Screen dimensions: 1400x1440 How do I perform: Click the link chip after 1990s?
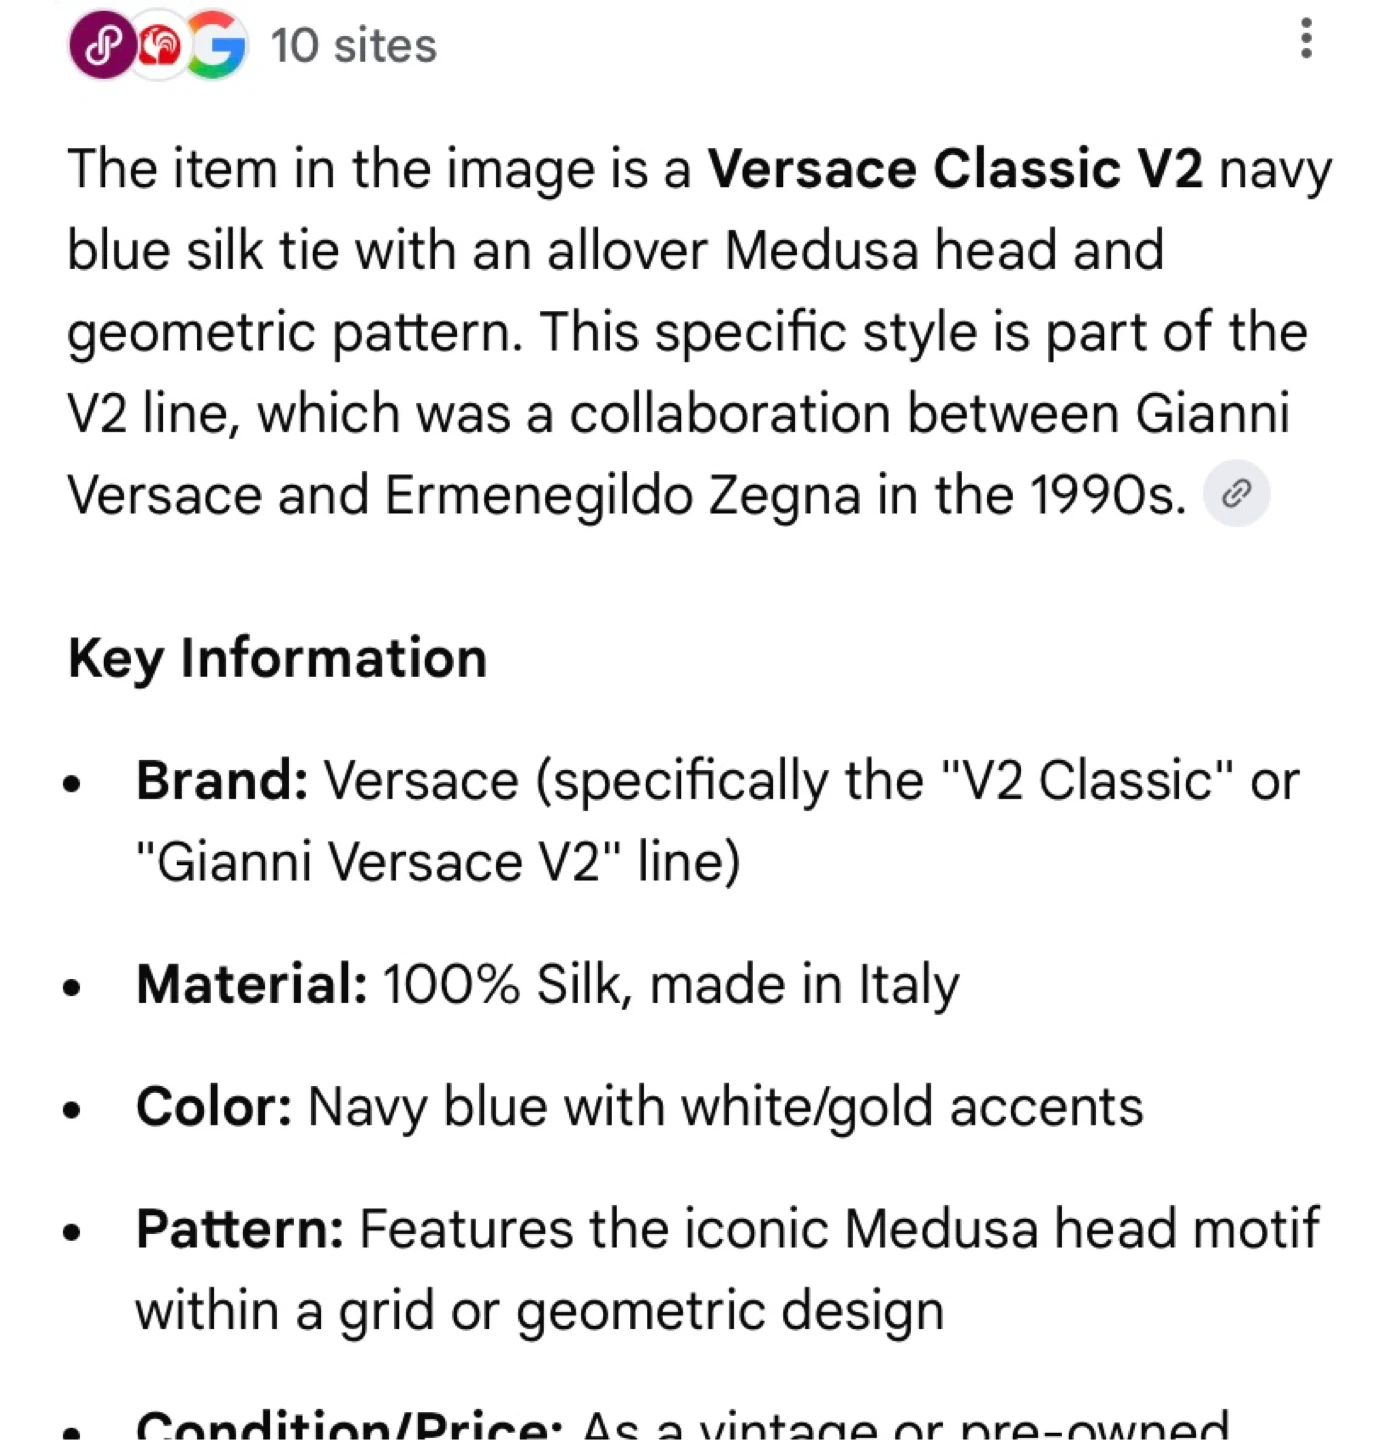1236,494
